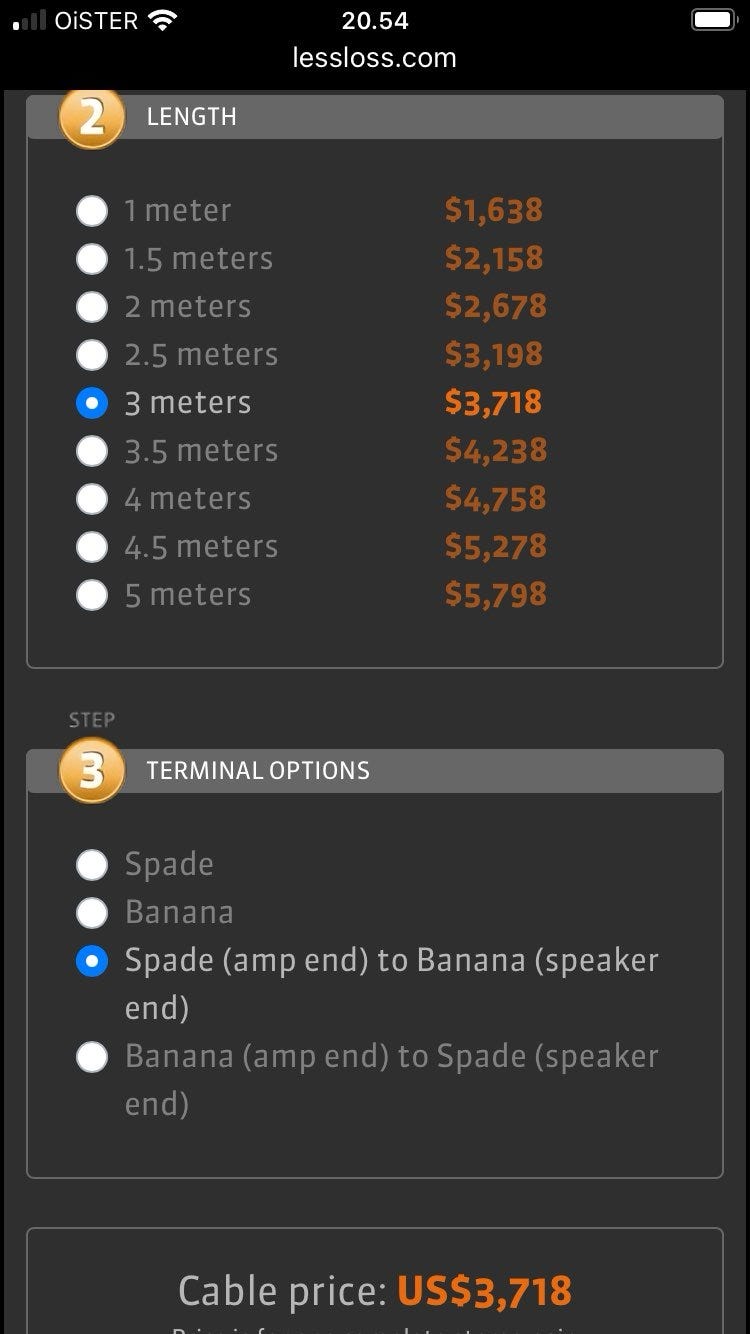Choose 3.5 meters cable length

[x=92, y=451]
